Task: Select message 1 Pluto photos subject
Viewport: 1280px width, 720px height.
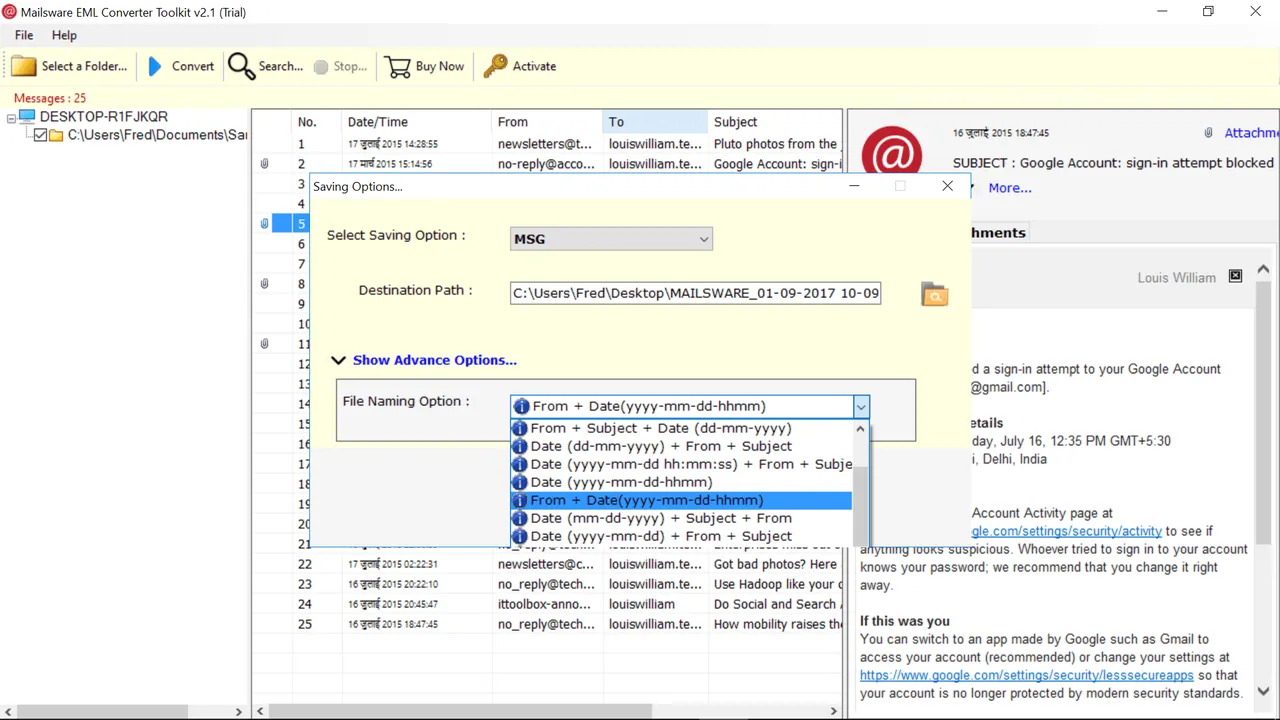Action: (776, 144)
